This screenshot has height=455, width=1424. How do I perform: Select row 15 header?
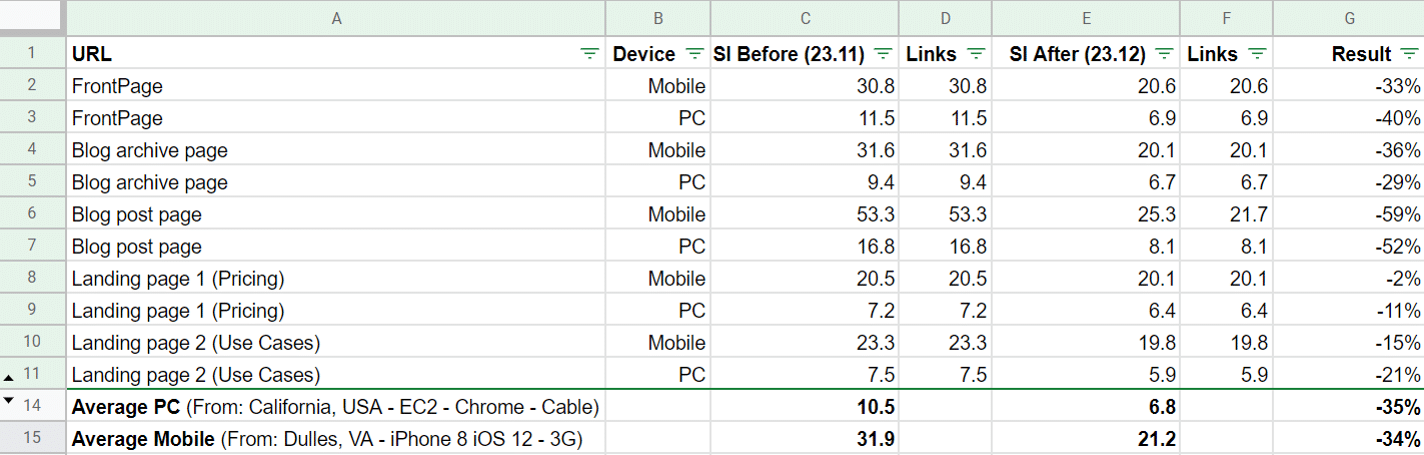pyautogui.click(x=32, y=439)
